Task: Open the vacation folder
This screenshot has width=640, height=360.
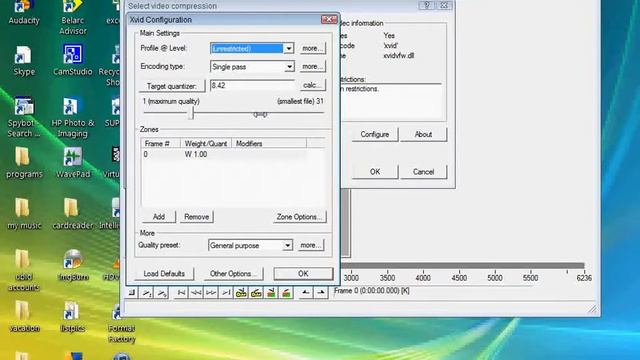Action: (x=24, y=317)
